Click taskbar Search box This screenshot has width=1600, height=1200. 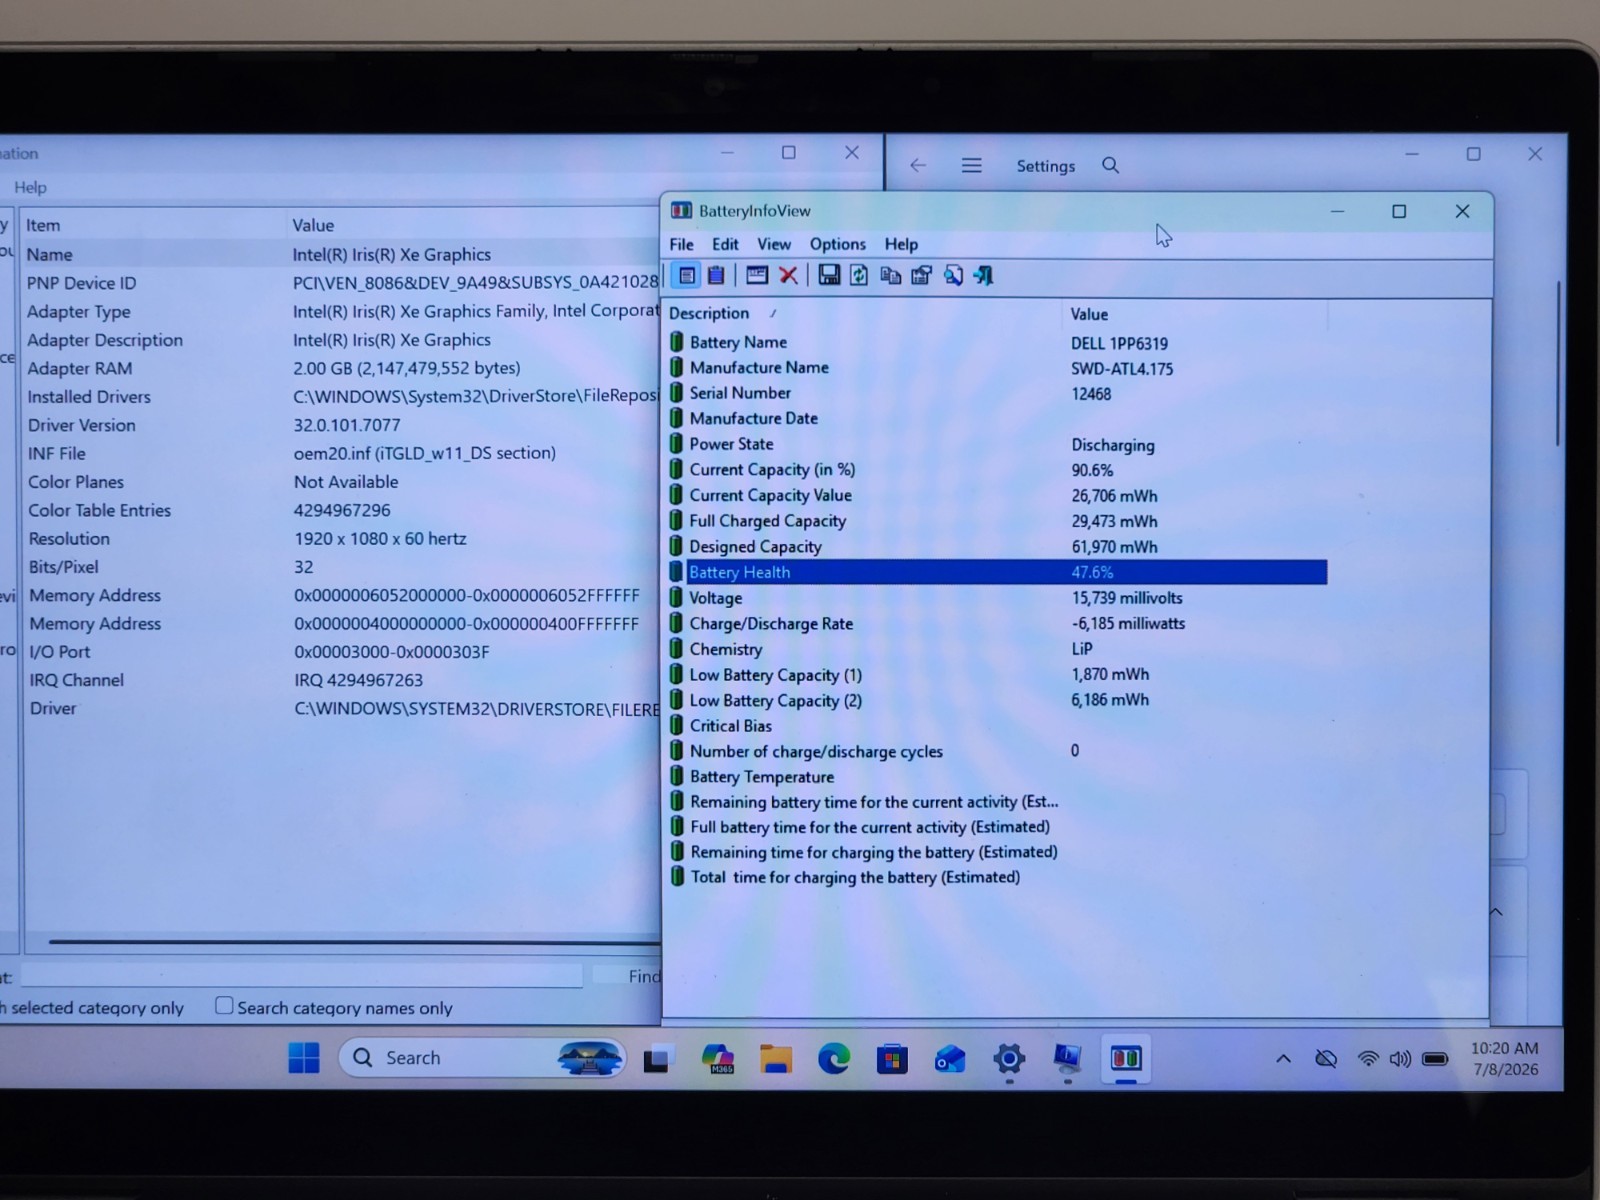click(x=482, y=1058)
